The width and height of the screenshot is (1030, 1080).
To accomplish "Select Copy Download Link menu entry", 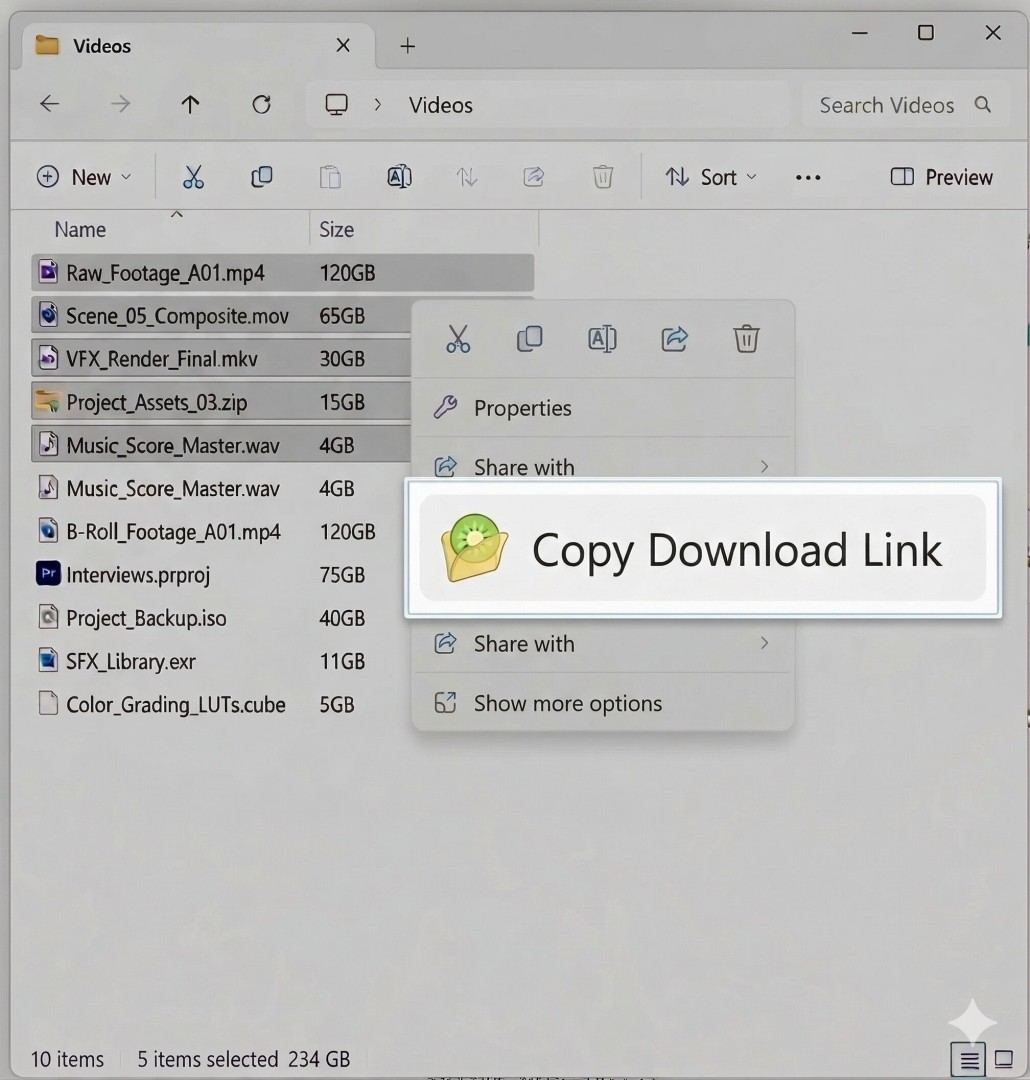I will click(x=702, y=549).
